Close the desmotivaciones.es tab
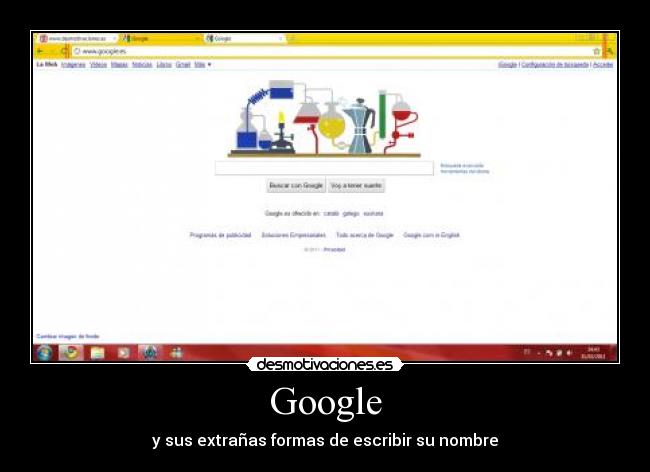 114,39
